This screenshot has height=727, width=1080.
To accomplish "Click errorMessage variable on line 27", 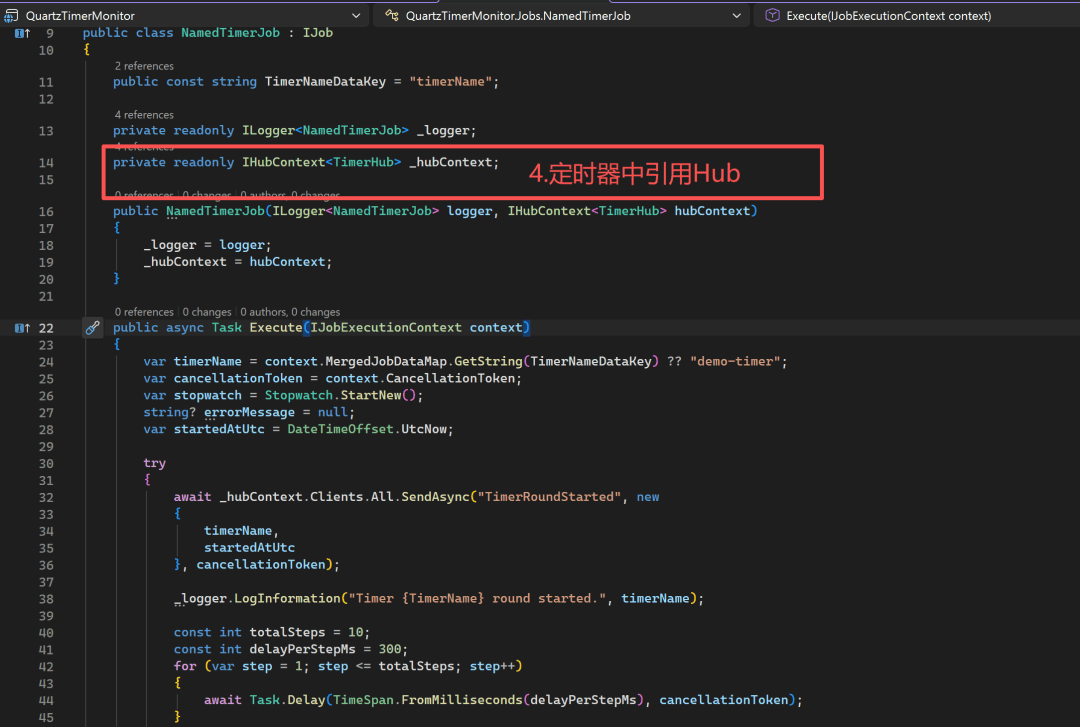I will (249, 412).
